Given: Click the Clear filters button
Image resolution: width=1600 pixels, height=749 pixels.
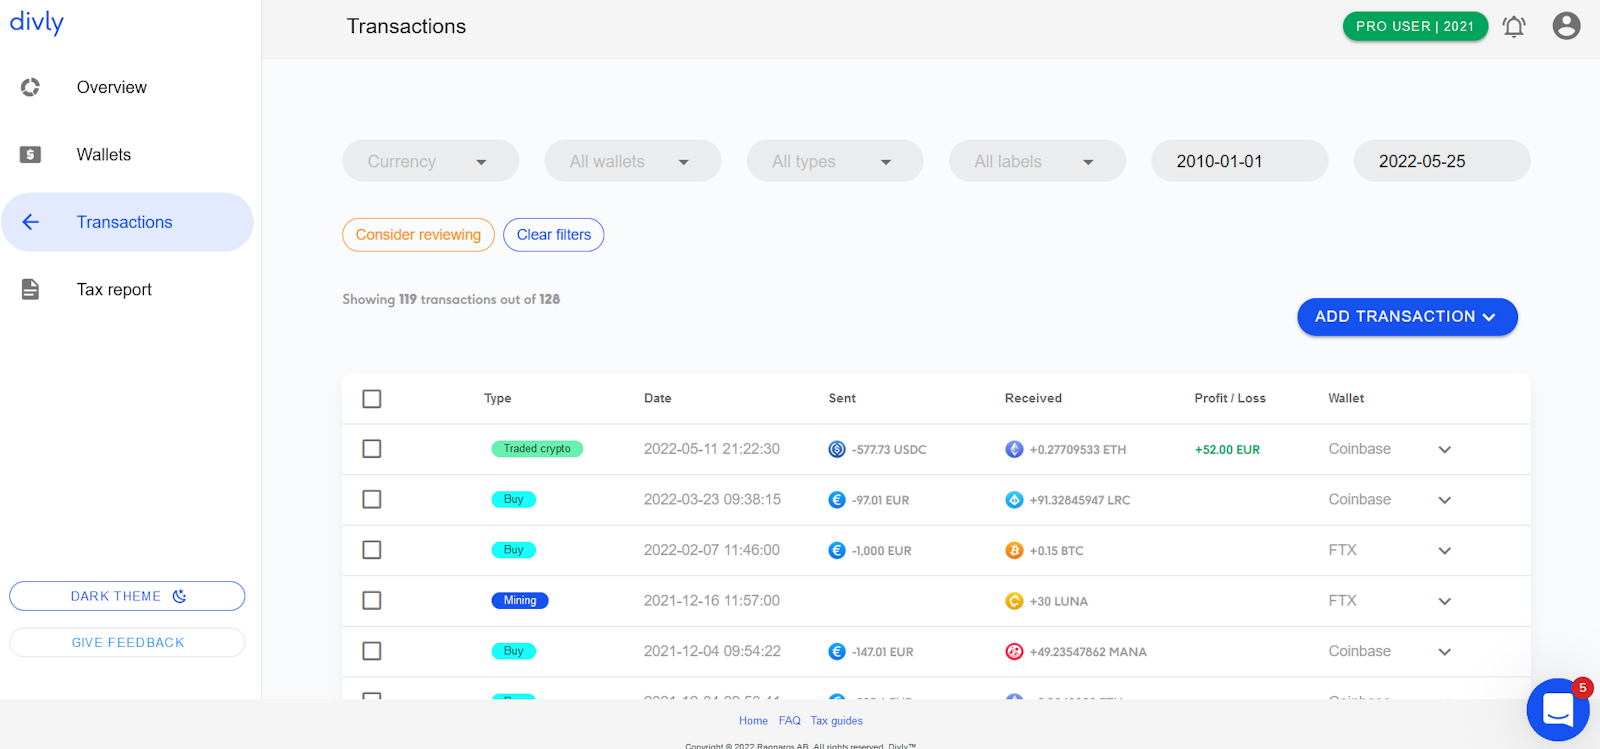Looking at the screenshot, I should pyautogui.click(x=553, y=235).
